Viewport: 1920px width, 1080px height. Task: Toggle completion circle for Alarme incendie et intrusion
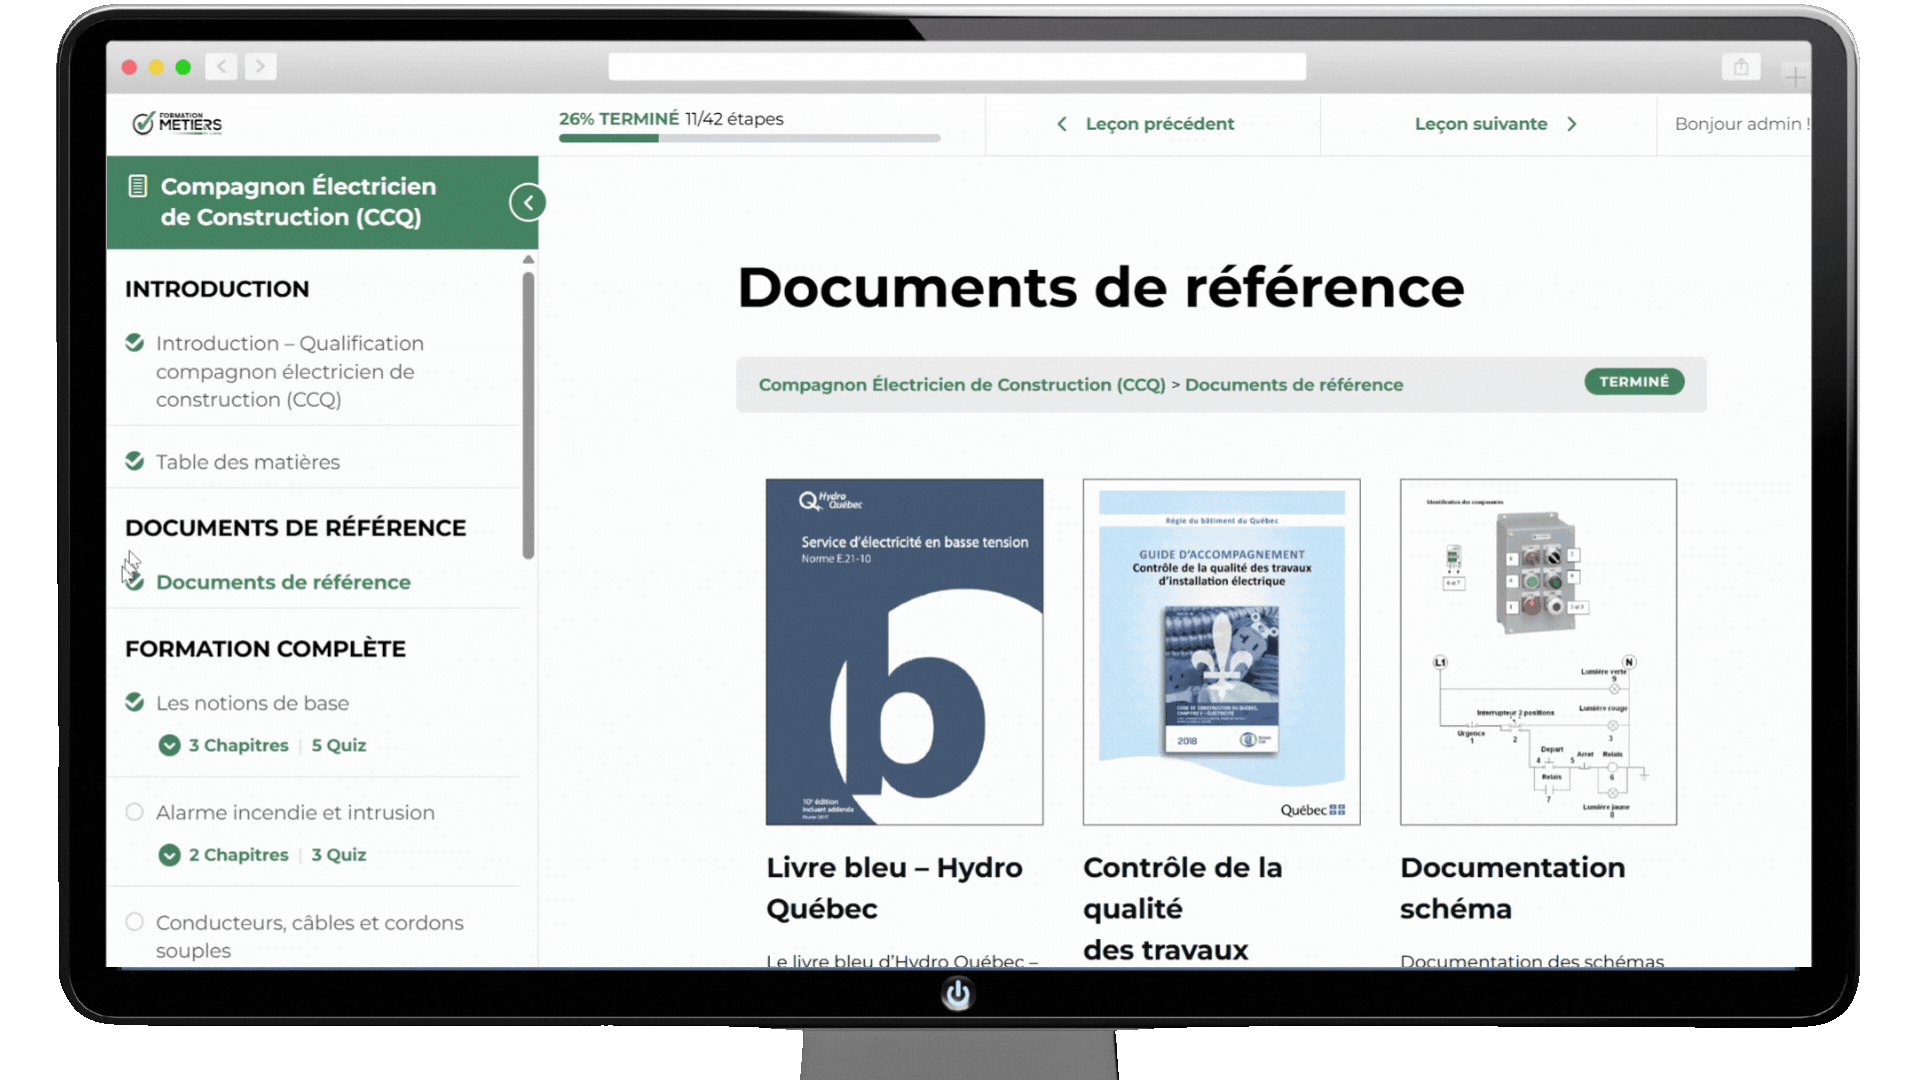click(x=135, y=812)
